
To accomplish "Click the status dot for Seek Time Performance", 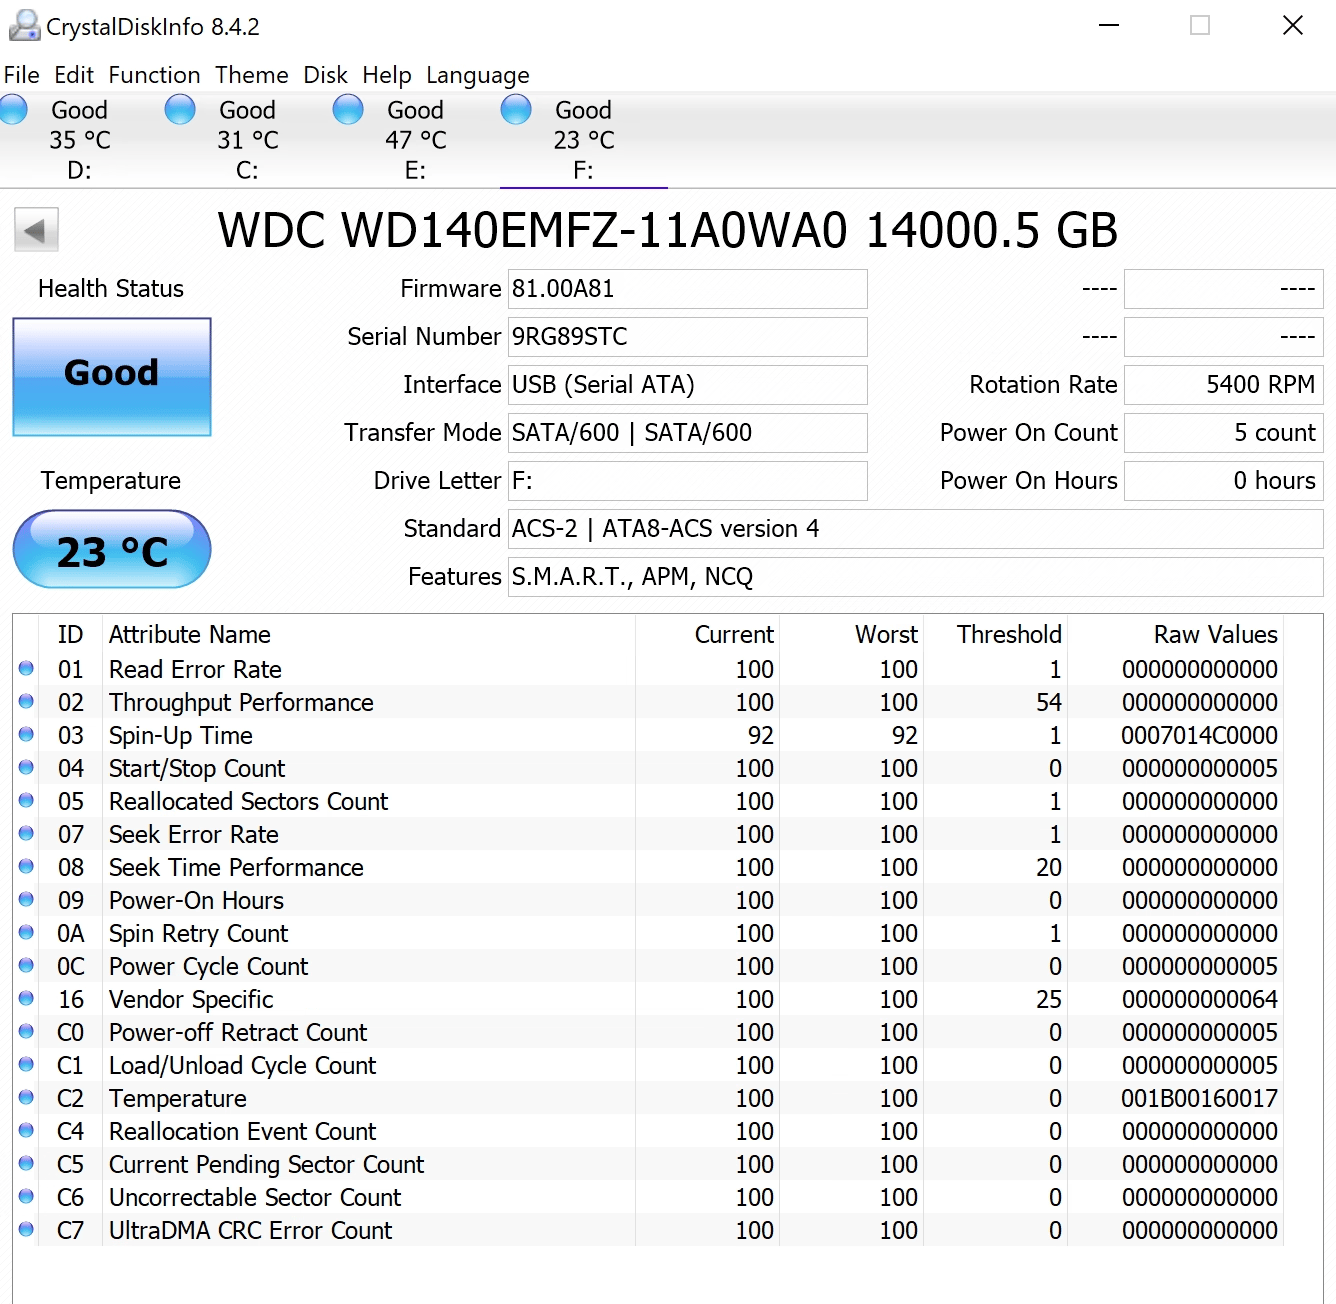I will point(26,866).
